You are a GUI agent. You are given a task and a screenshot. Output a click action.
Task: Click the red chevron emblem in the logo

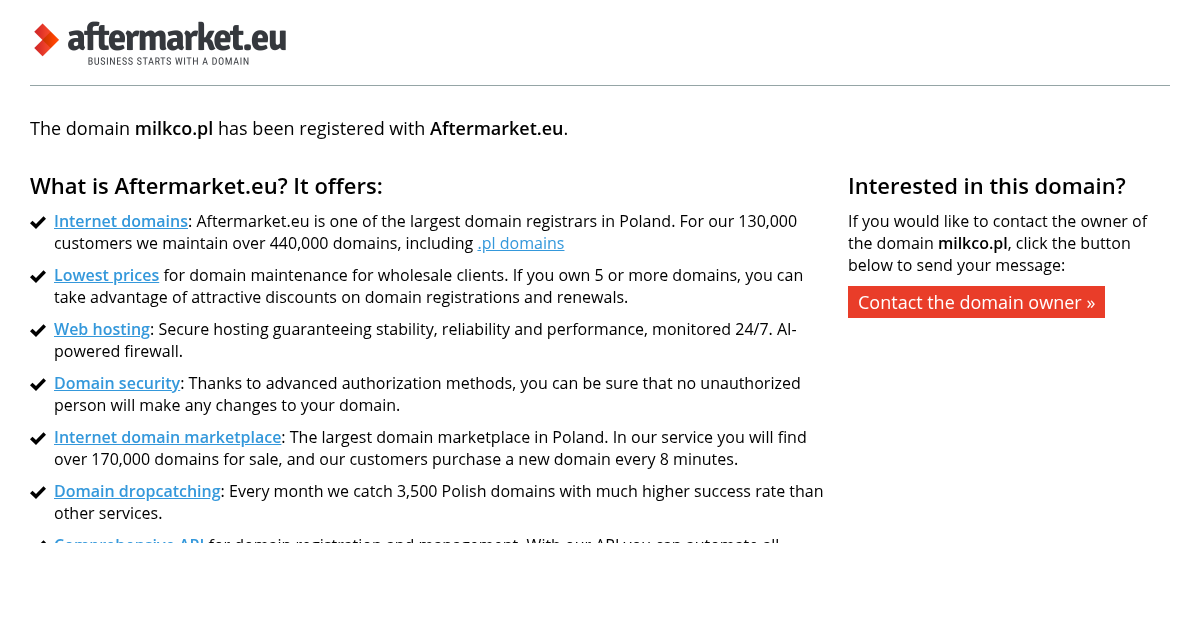click(46, 40)
